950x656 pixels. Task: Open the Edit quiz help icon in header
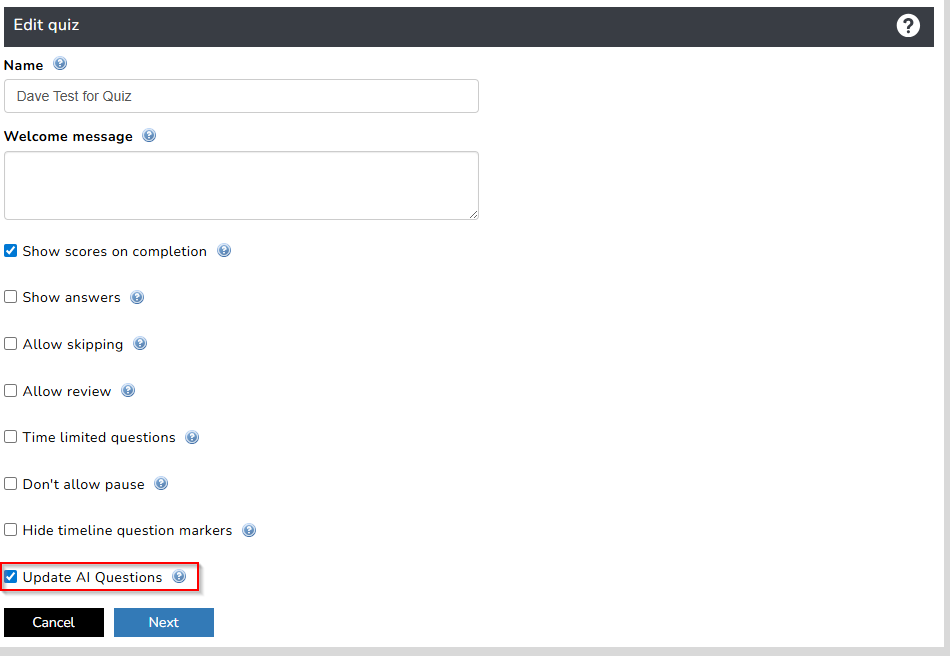(x=908, y=25)
